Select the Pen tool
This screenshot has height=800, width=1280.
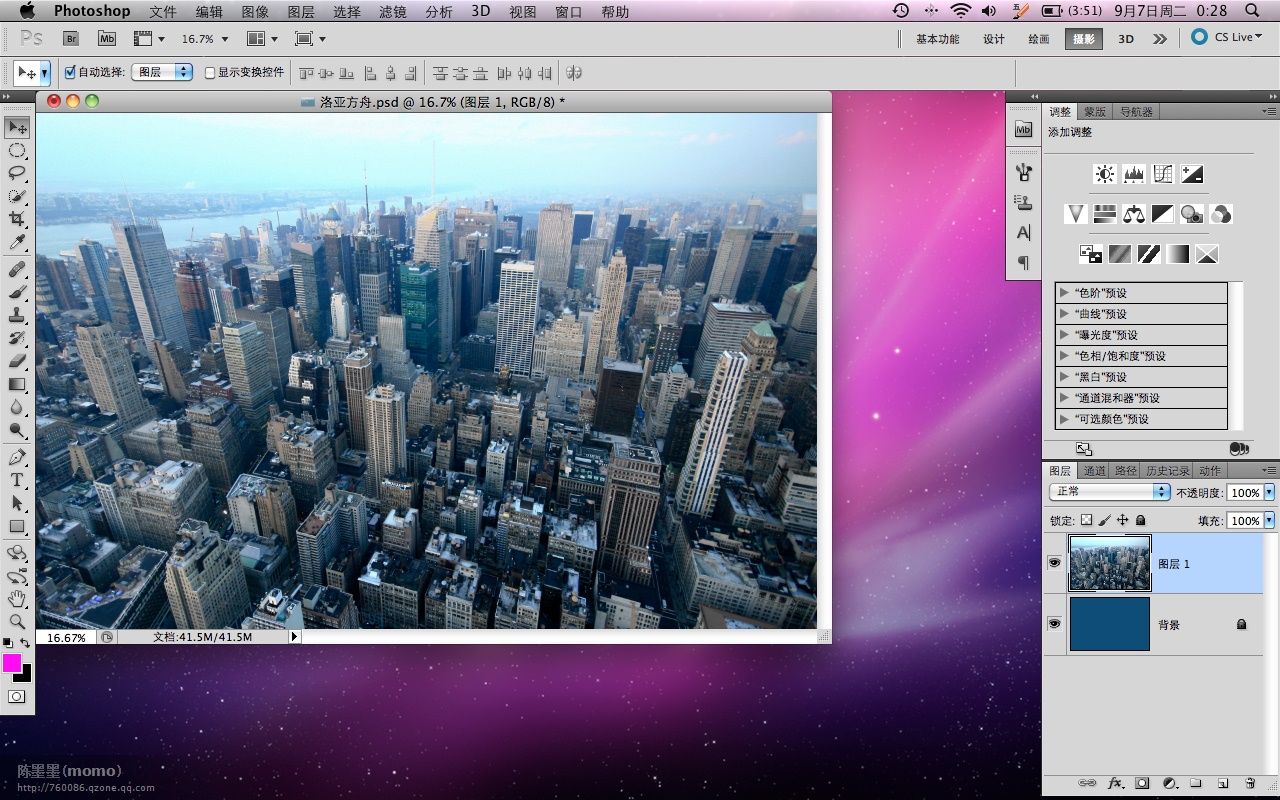pyautogui.click(x=17, y=457)
